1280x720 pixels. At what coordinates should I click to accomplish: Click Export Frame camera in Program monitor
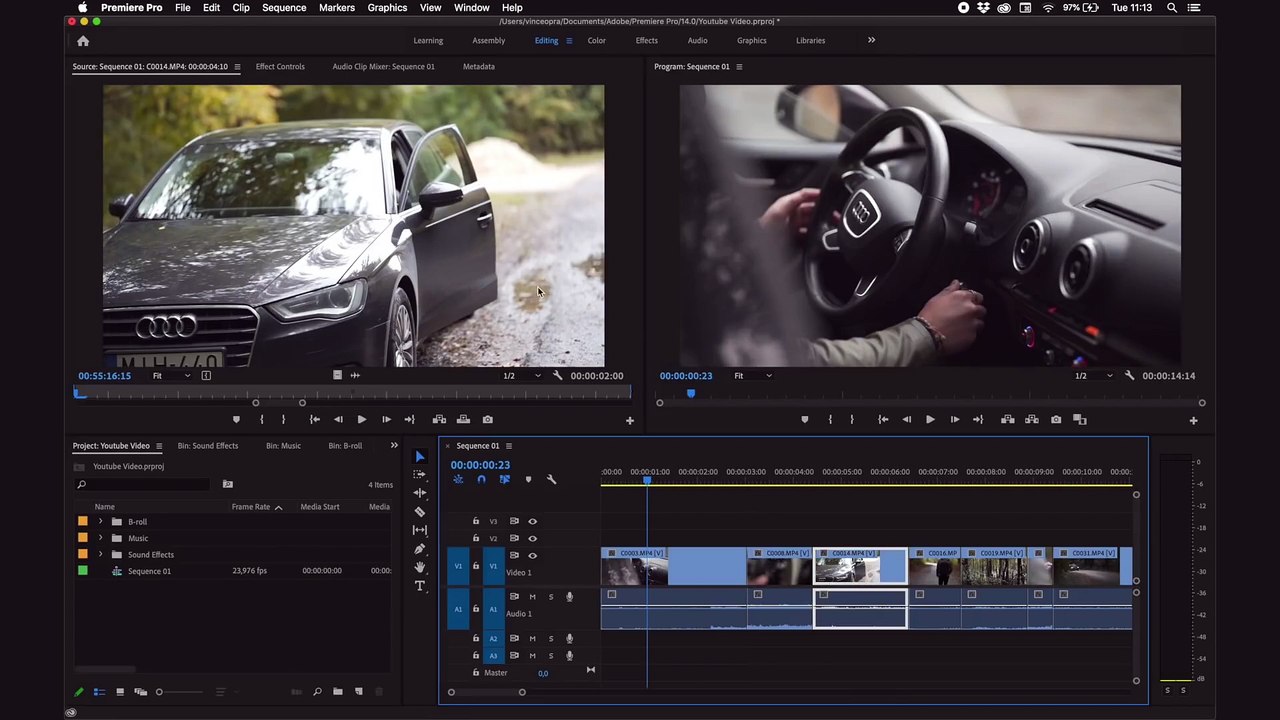(1056, 419)
